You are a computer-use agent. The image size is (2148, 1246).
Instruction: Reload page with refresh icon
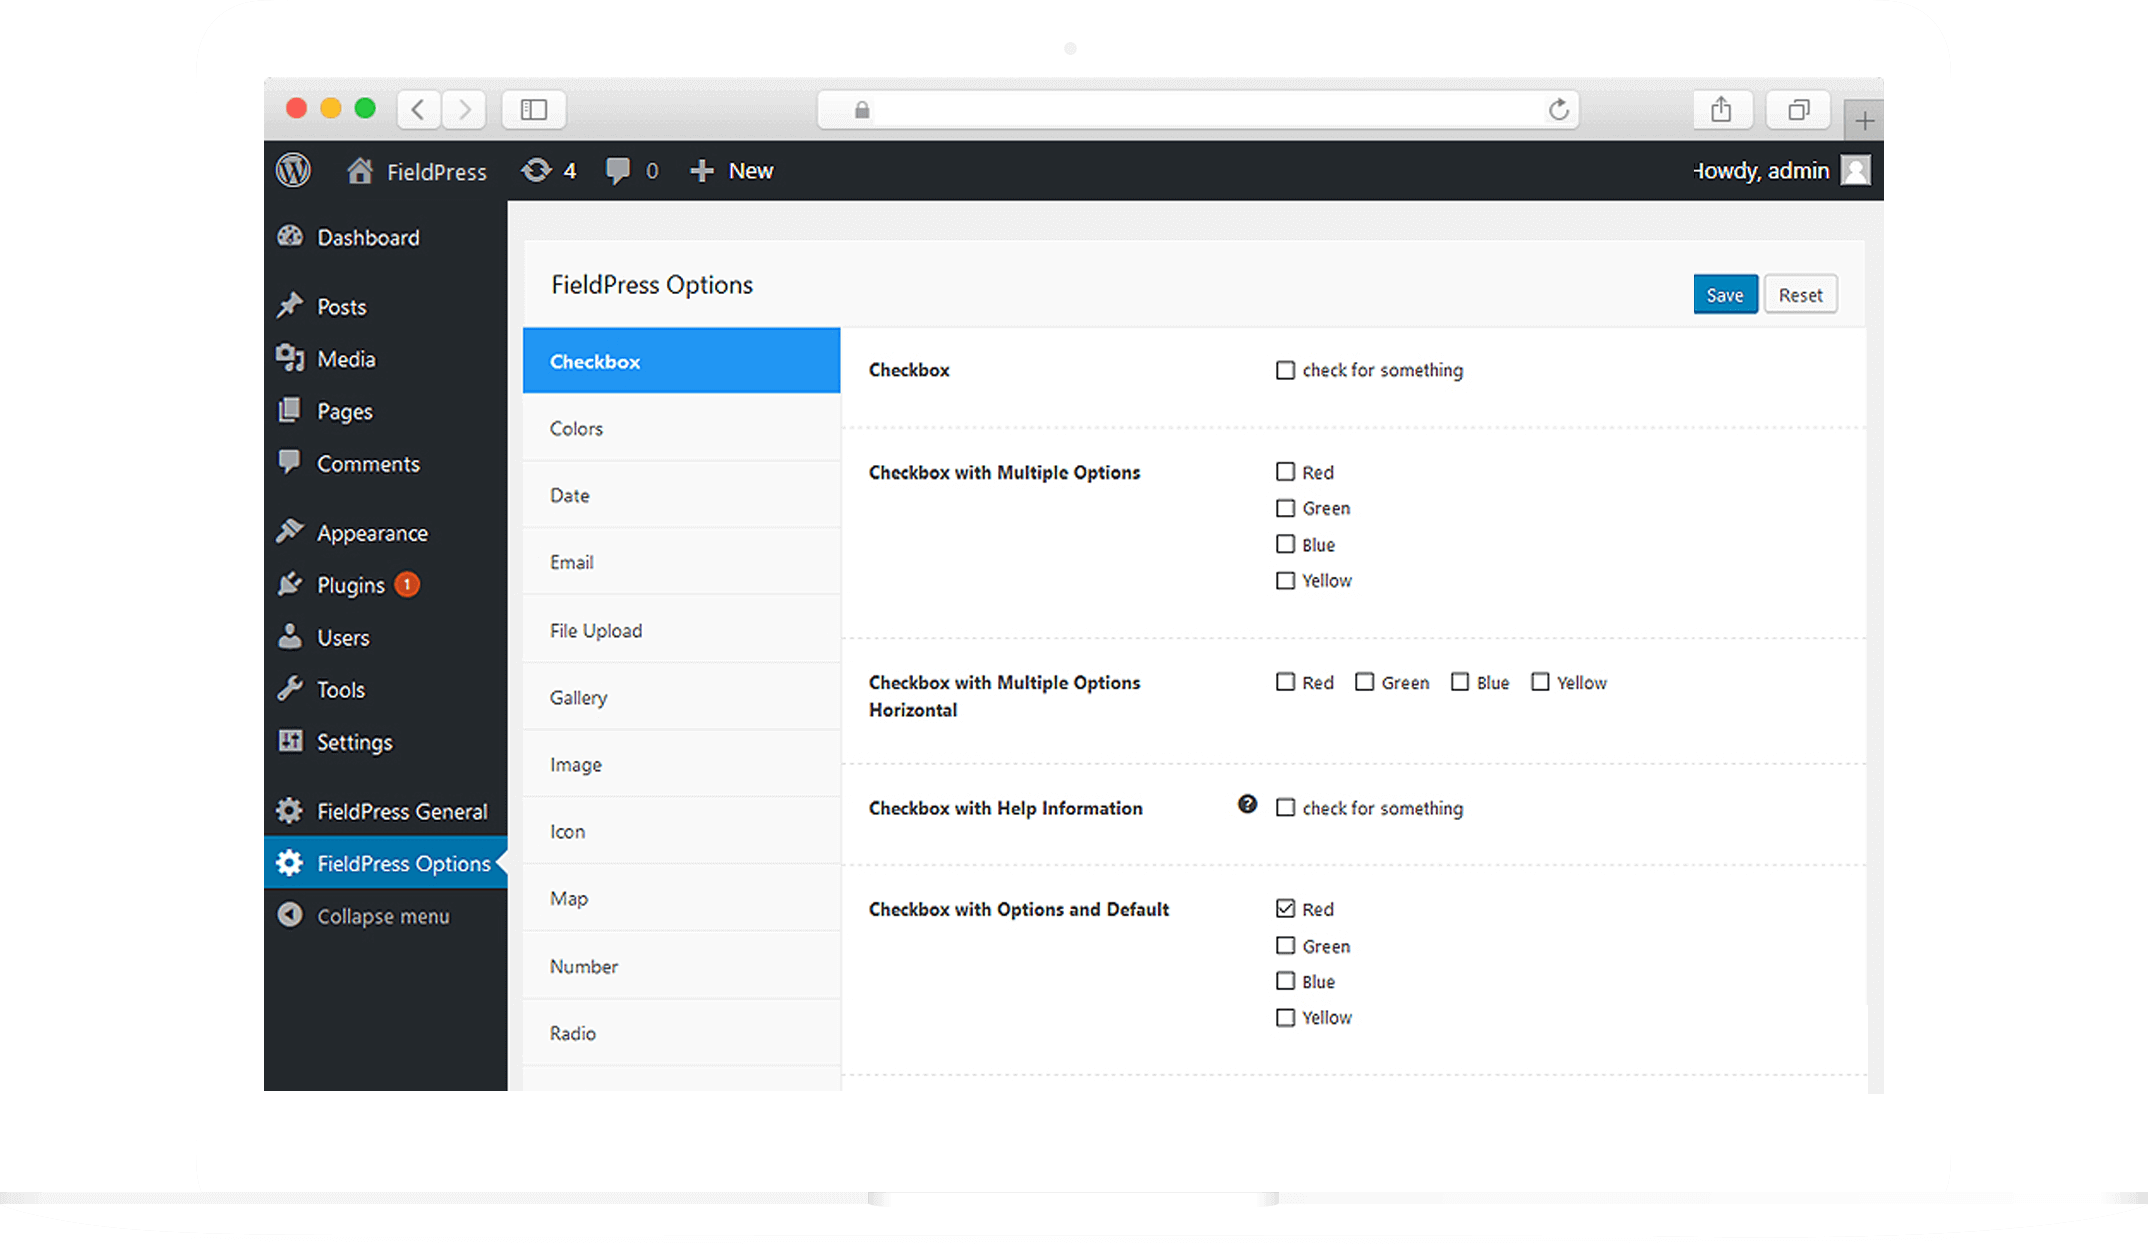1558,109
